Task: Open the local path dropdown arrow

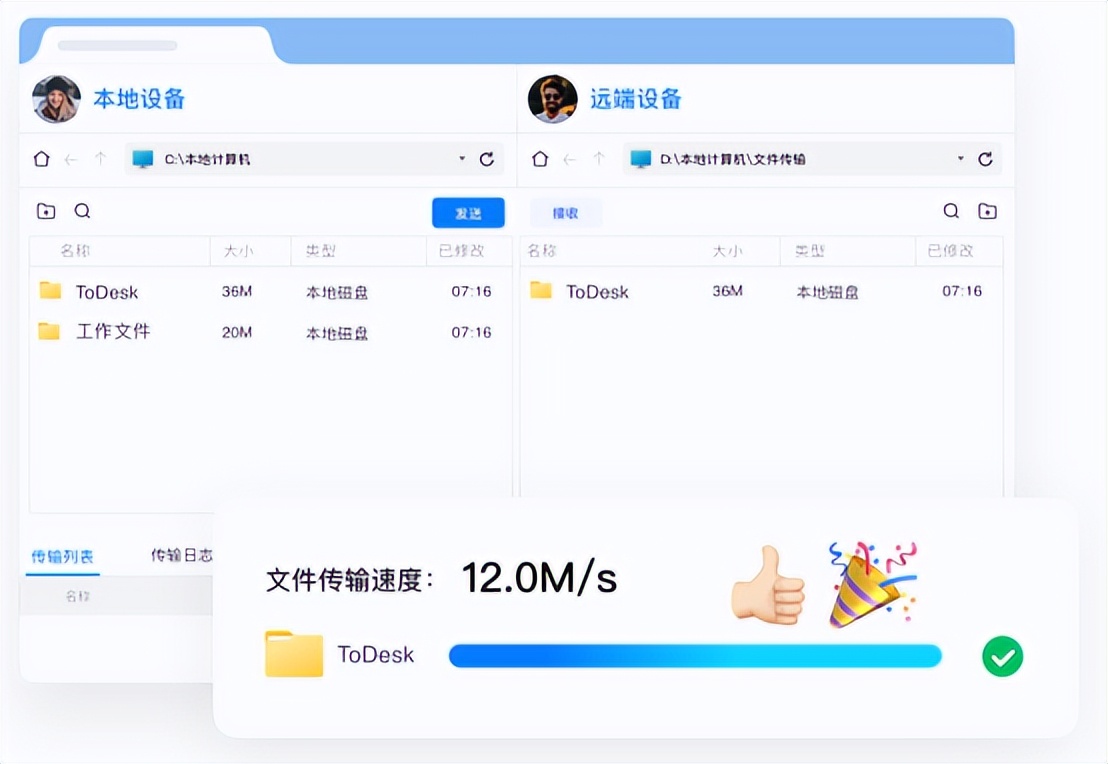Action: (460, 158)
